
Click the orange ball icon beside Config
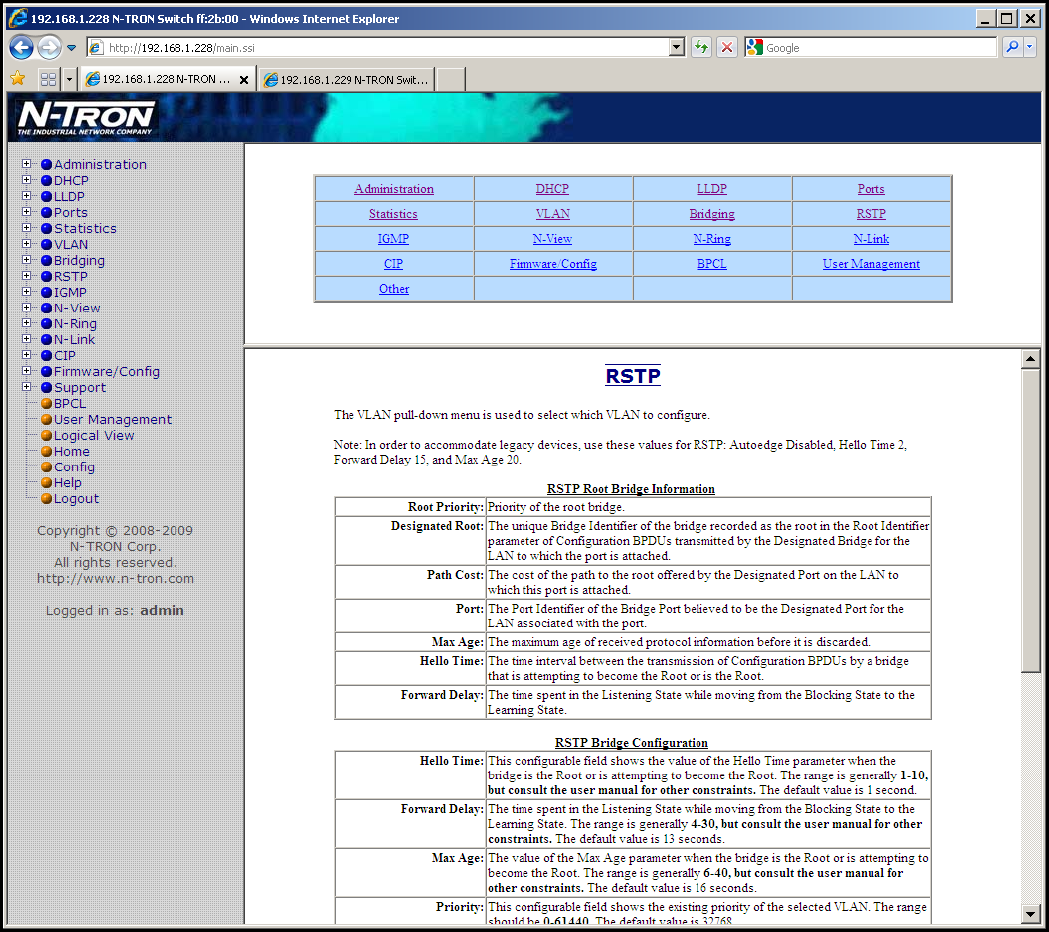[46, 467]
